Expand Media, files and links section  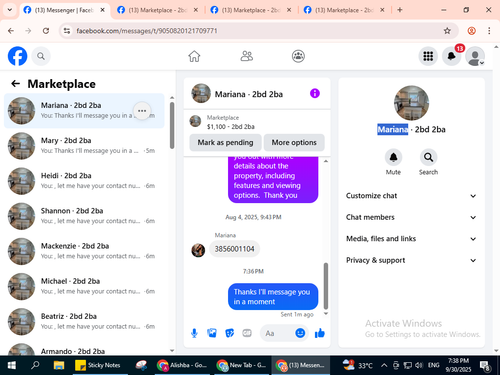(411, 239)
